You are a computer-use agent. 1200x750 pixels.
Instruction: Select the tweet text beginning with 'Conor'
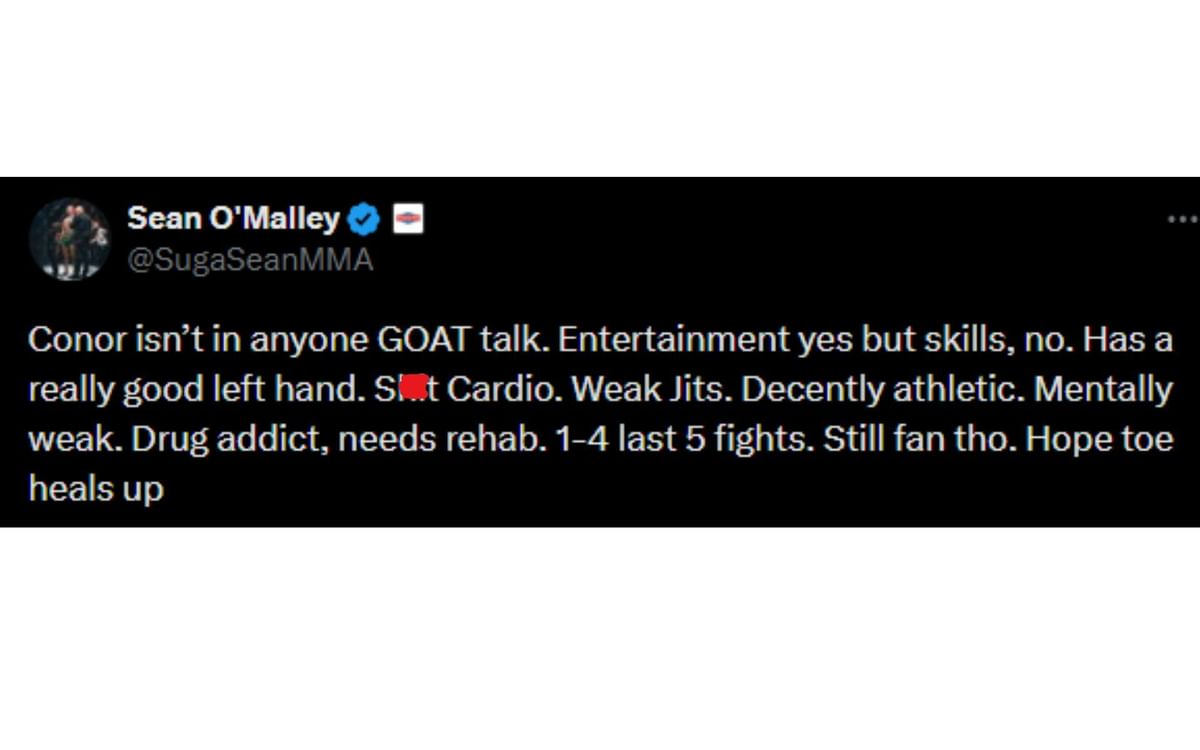click(80, 339)
